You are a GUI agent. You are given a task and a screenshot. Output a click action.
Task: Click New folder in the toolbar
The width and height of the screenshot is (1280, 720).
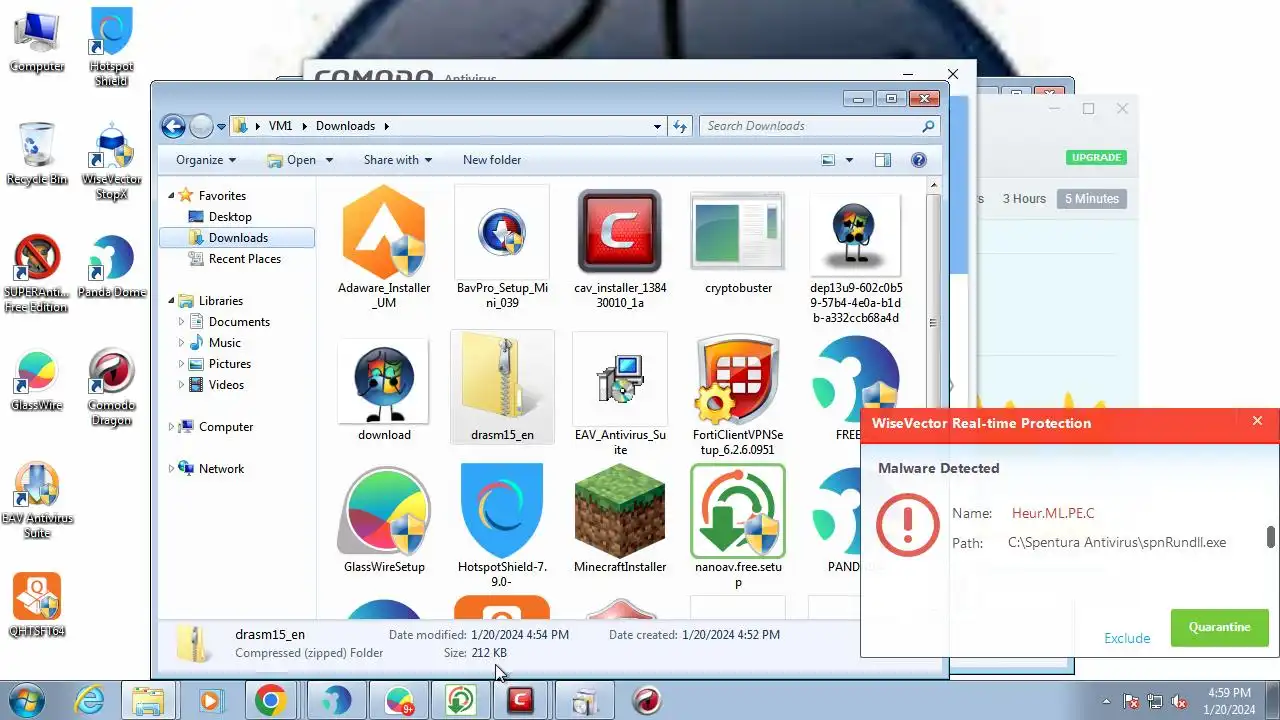pos(492,160)
